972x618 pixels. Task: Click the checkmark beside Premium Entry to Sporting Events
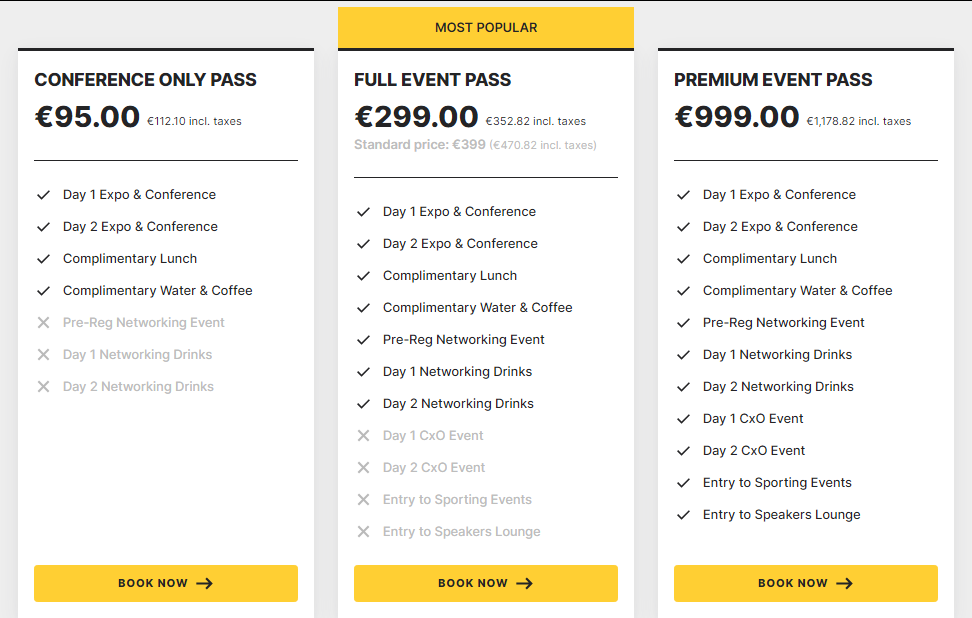point(683,483)
